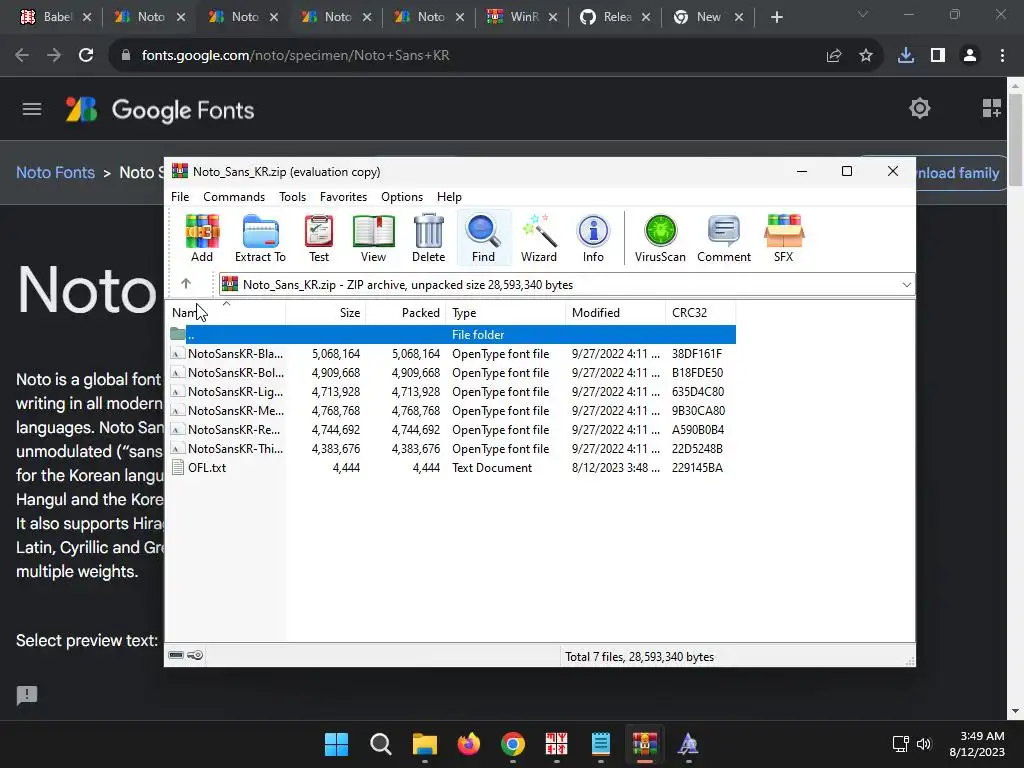
Task: Select NotoSansKR-Bla... font file
Action: (x=452, y=353)
